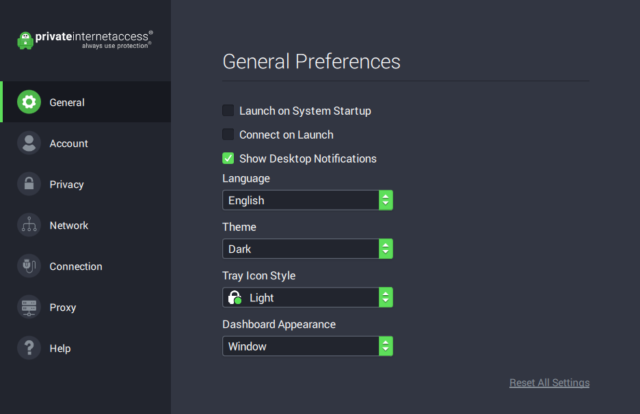Check the Connect on Launch box
This screenshot has height=414, width=640.
228,134
